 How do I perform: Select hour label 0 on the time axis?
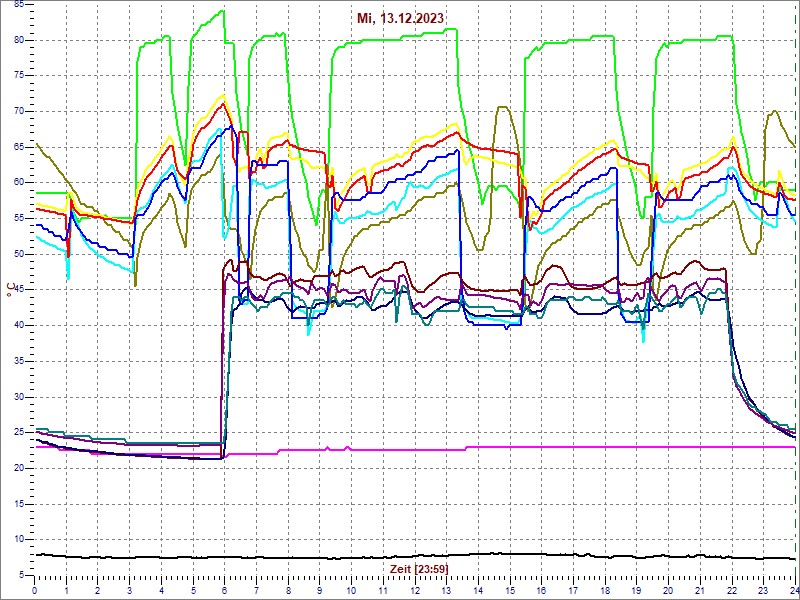pos(34,589)
